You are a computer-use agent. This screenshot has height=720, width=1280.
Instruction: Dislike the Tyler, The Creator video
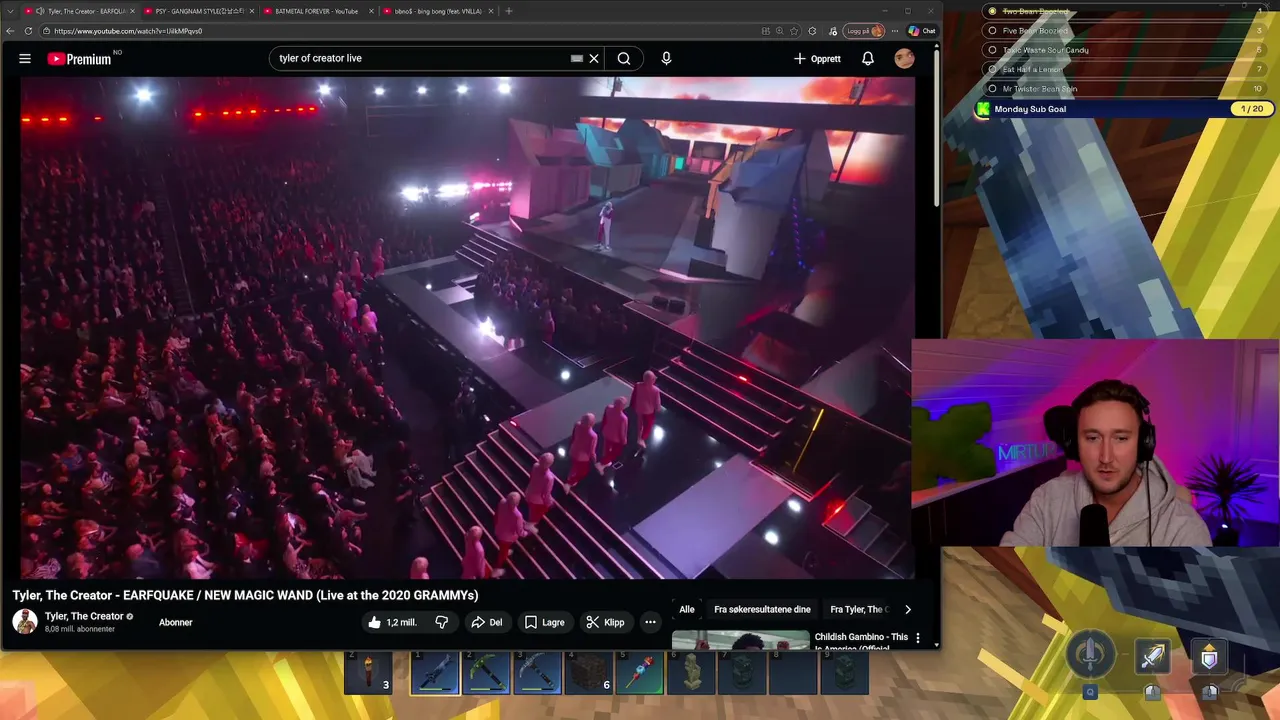tap(441, 622)
